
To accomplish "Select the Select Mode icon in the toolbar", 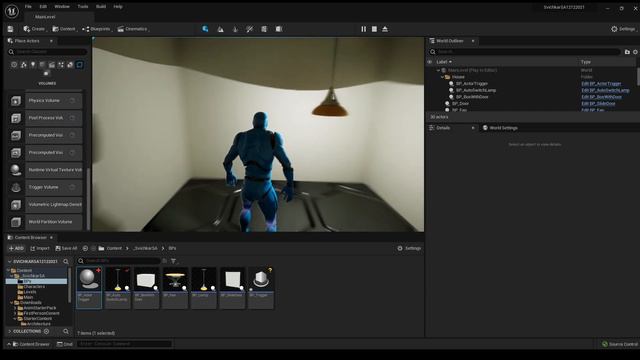I will 205,29.
